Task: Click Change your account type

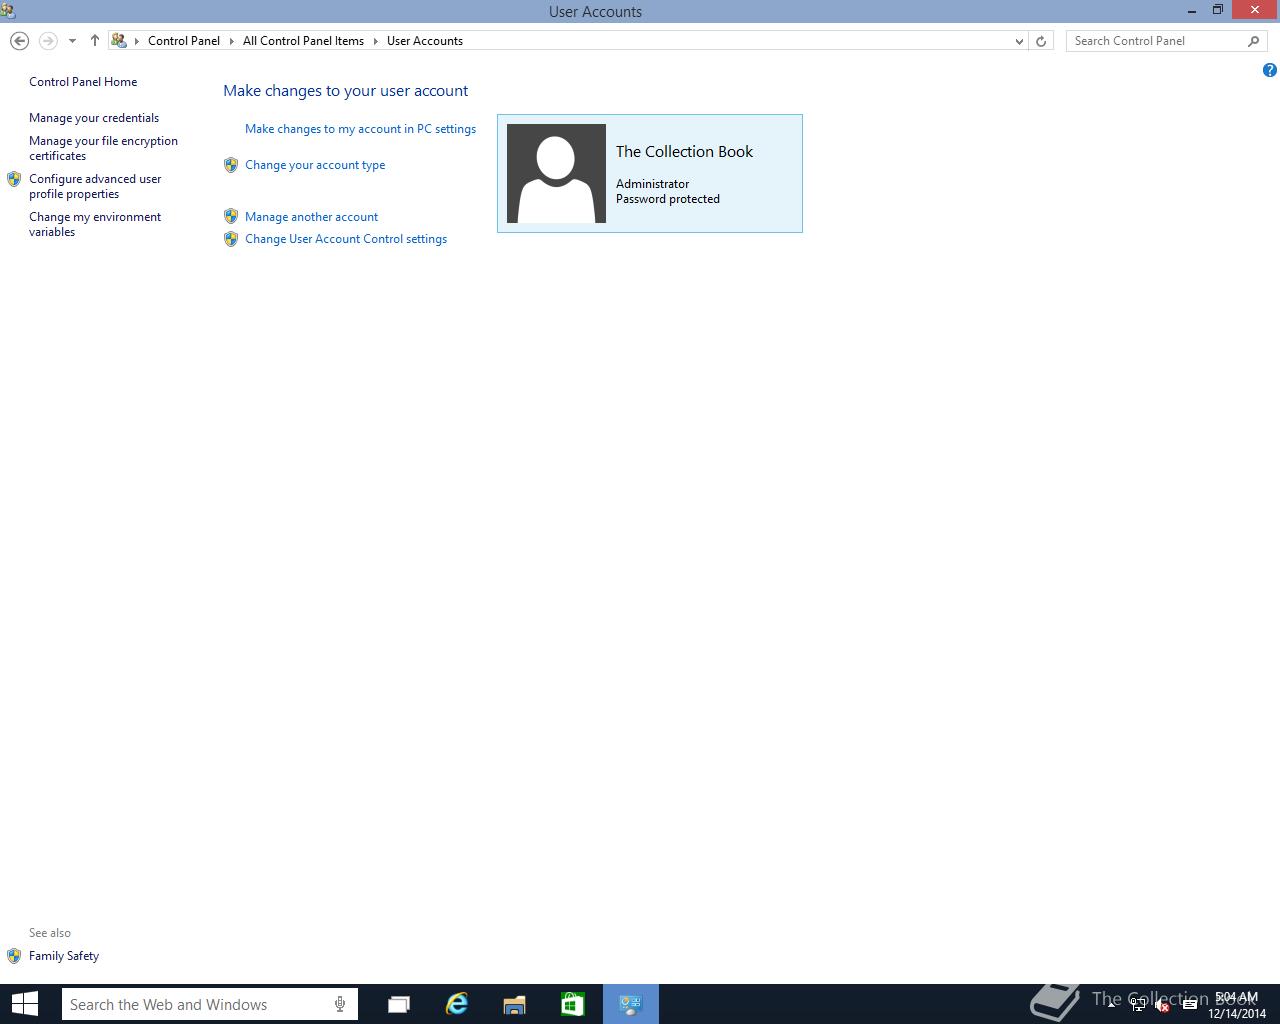Action: [315, 165]
